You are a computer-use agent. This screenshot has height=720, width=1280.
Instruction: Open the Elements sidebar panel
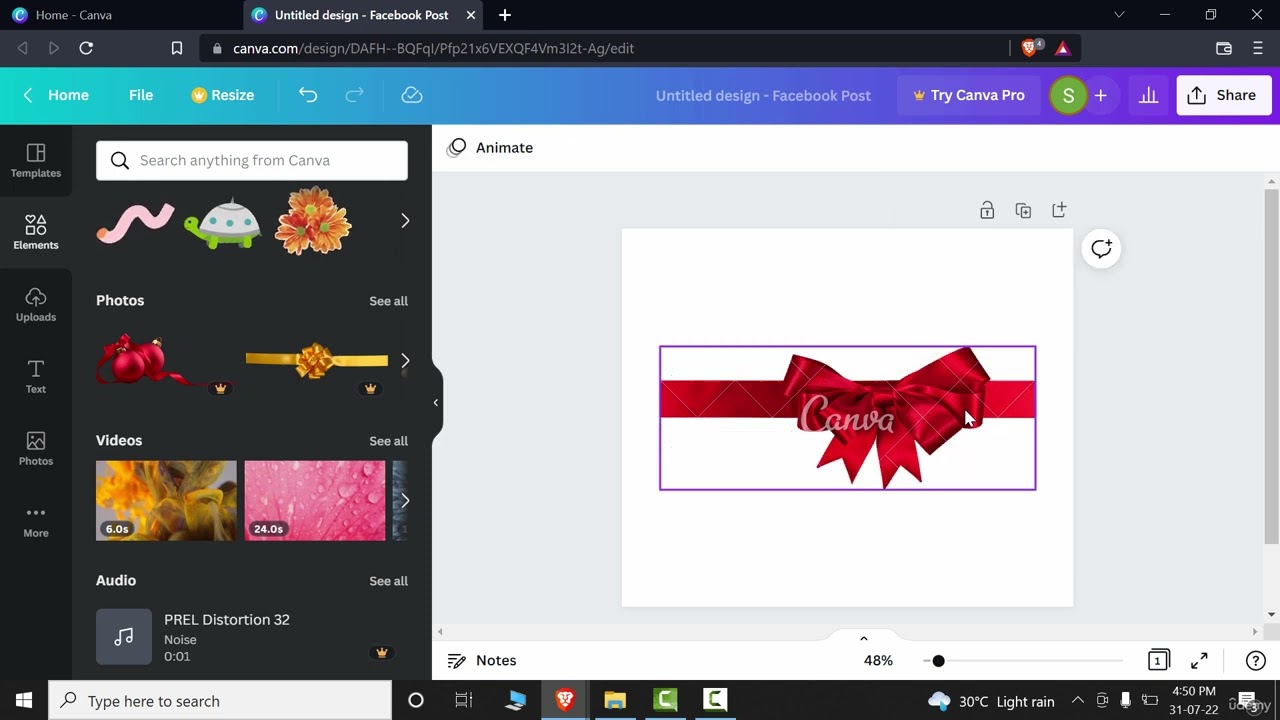(36, 233)
